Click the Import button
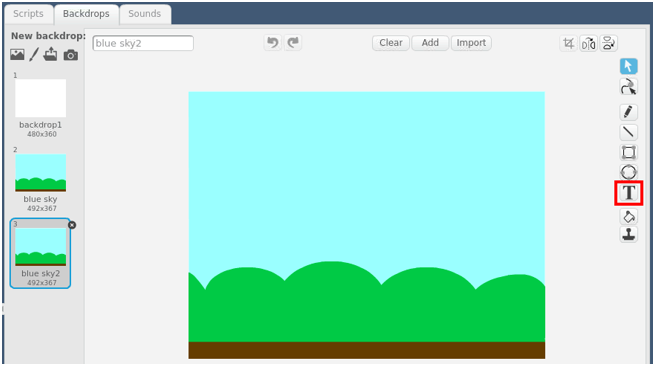 click(471, 43)
